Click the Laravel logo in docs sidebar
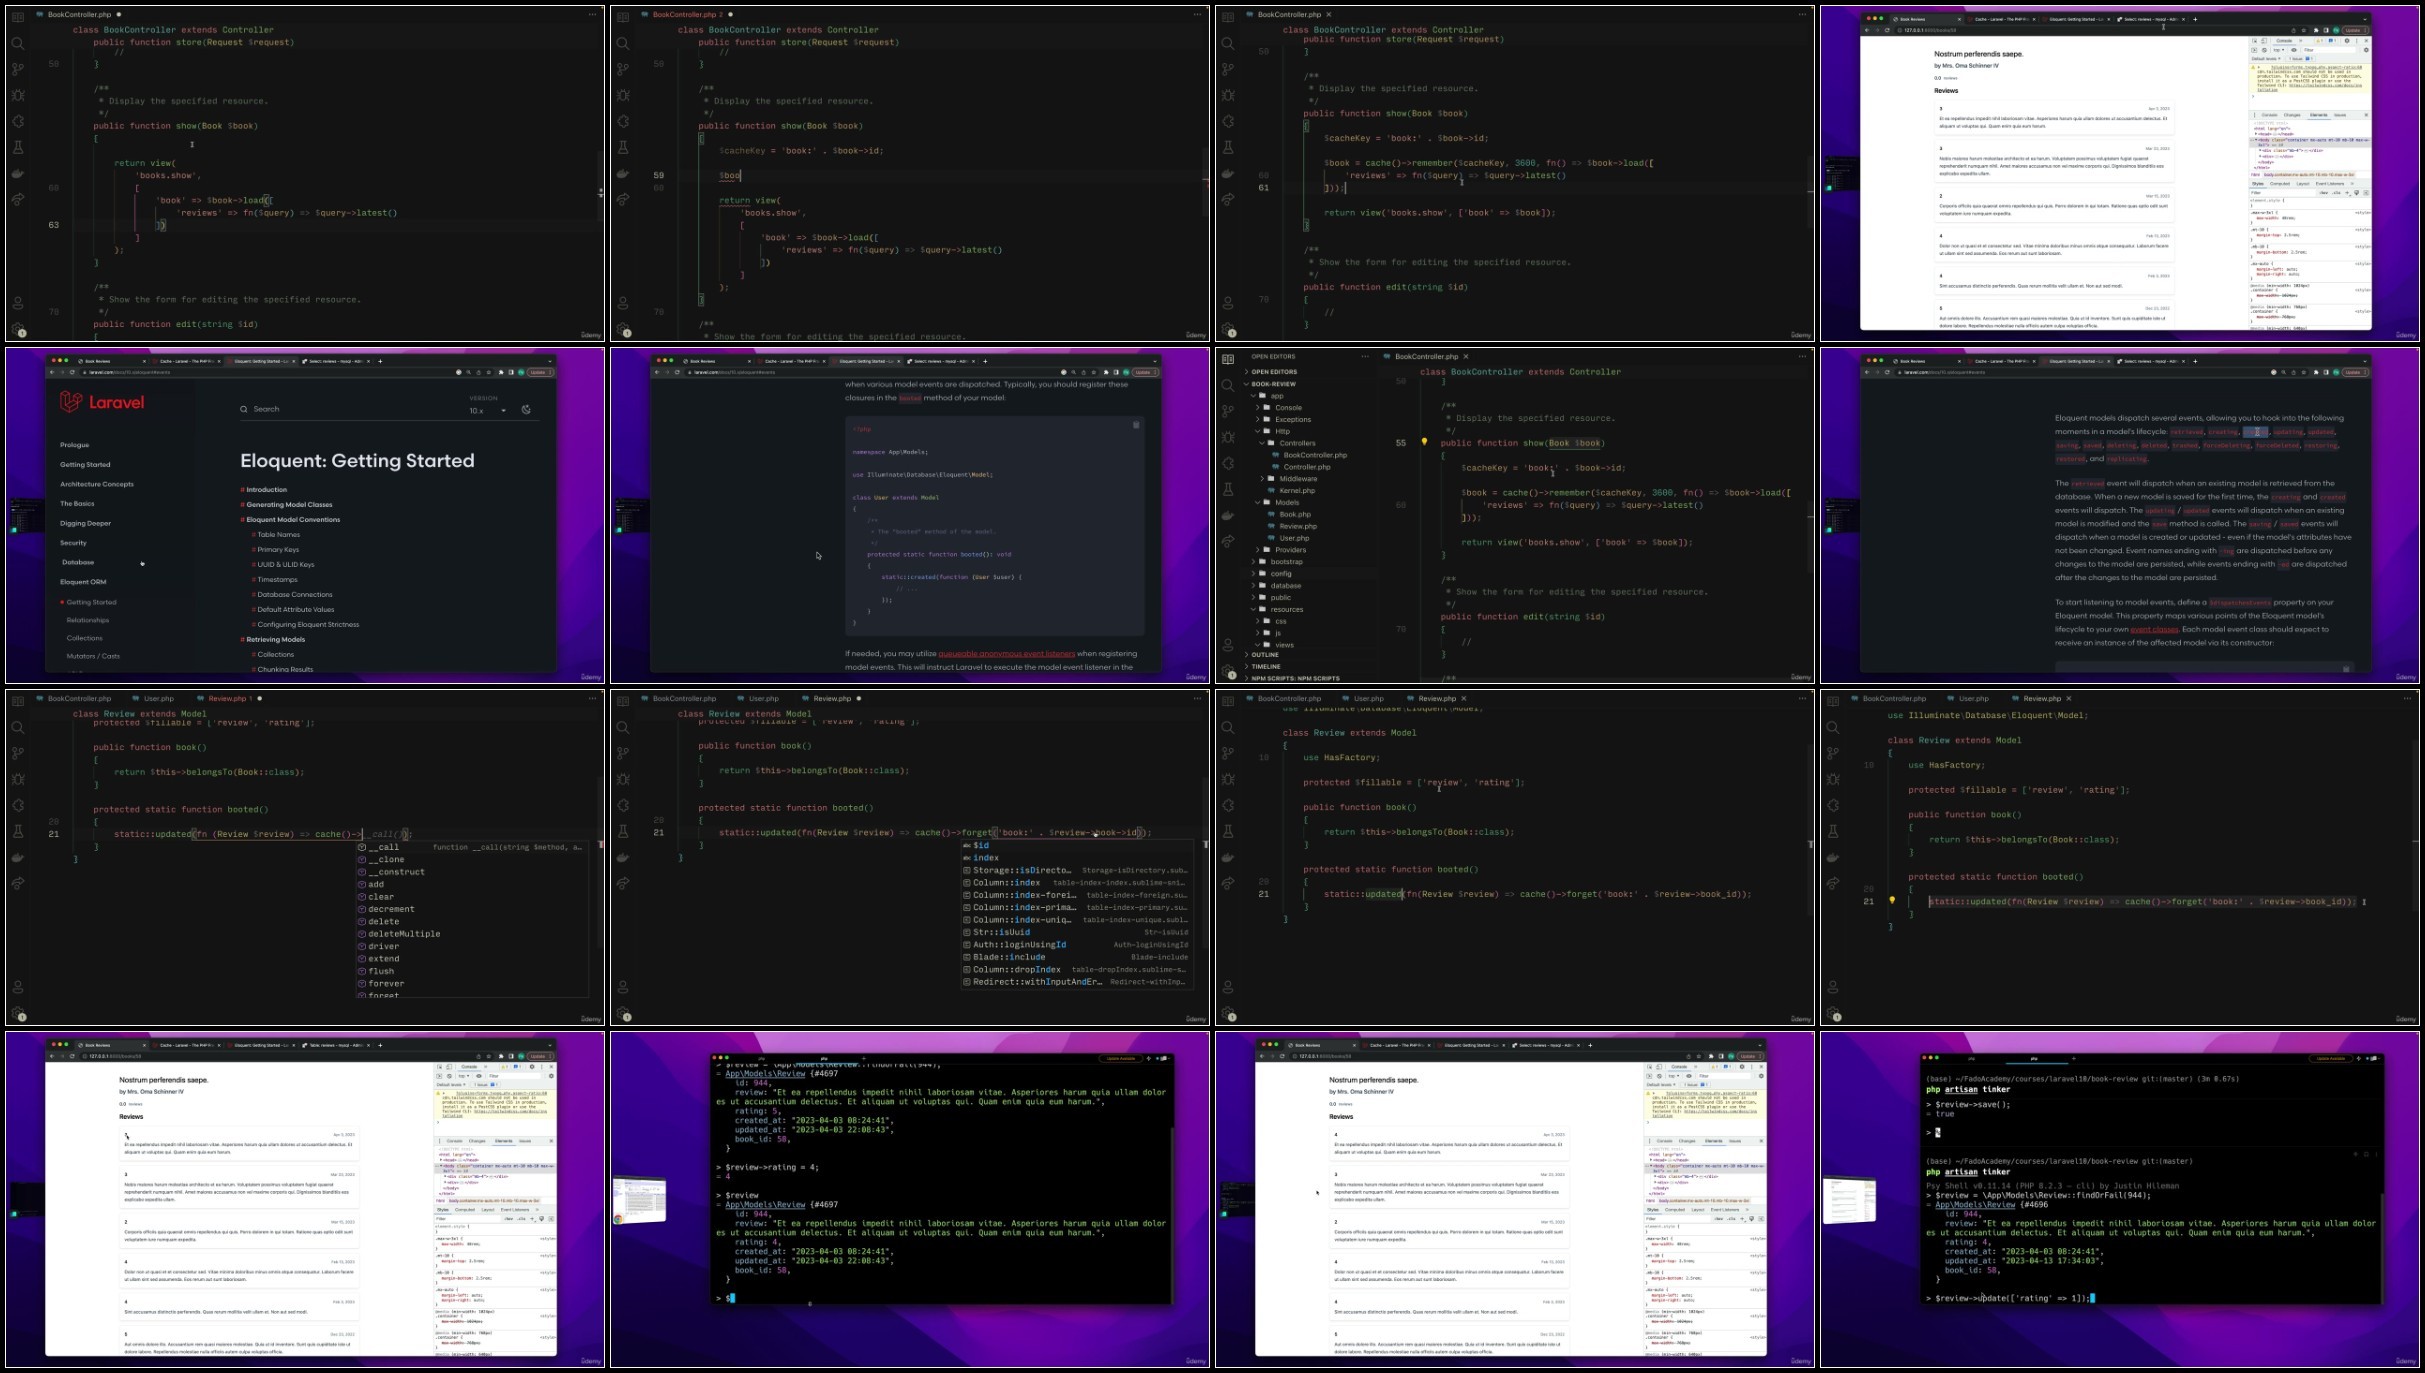Screen dimensions: 2425x1373 pos(102,402)
